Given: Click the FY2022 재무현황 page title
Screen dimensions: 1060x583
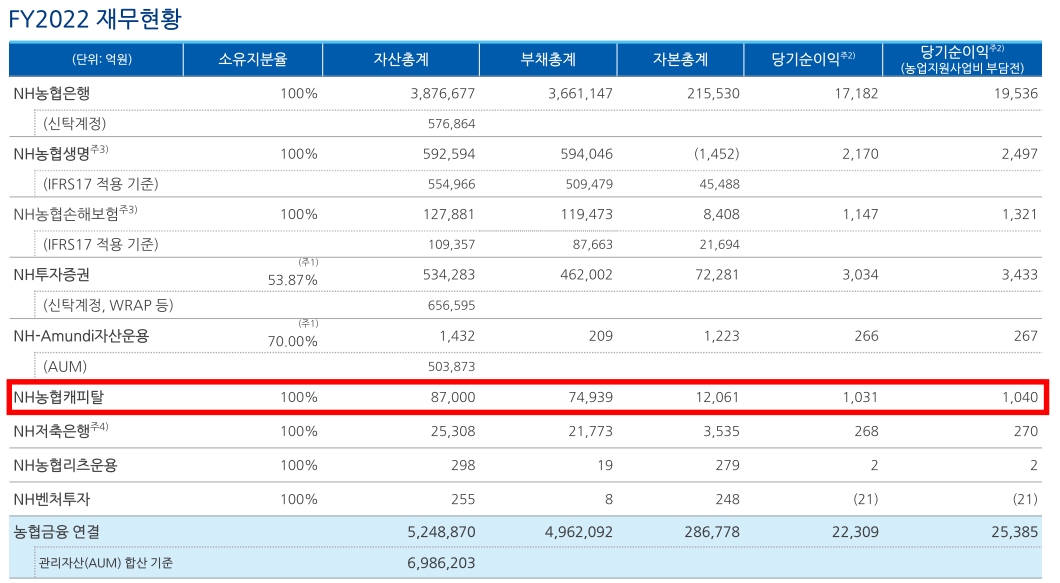Looking at the screenshot, I should click(95, 16).
